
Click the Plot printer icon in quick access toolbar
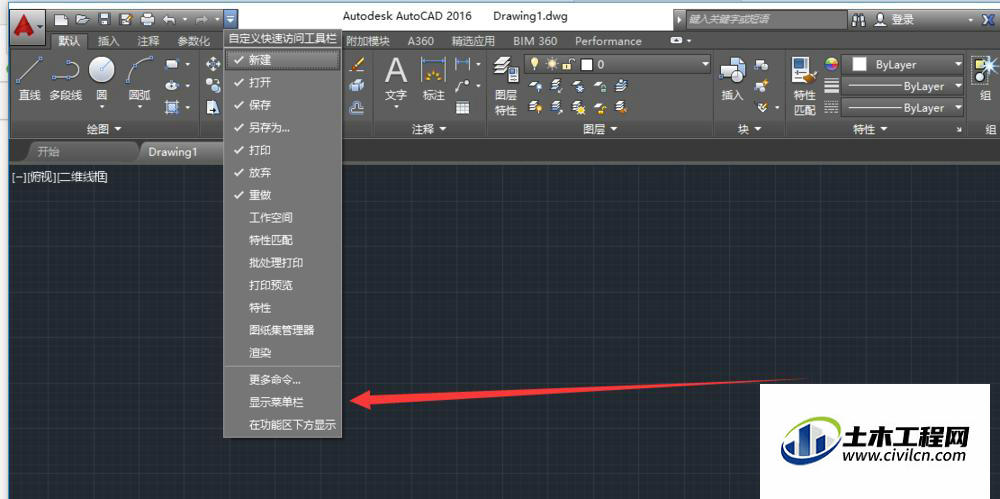click(x=147, y=19)
